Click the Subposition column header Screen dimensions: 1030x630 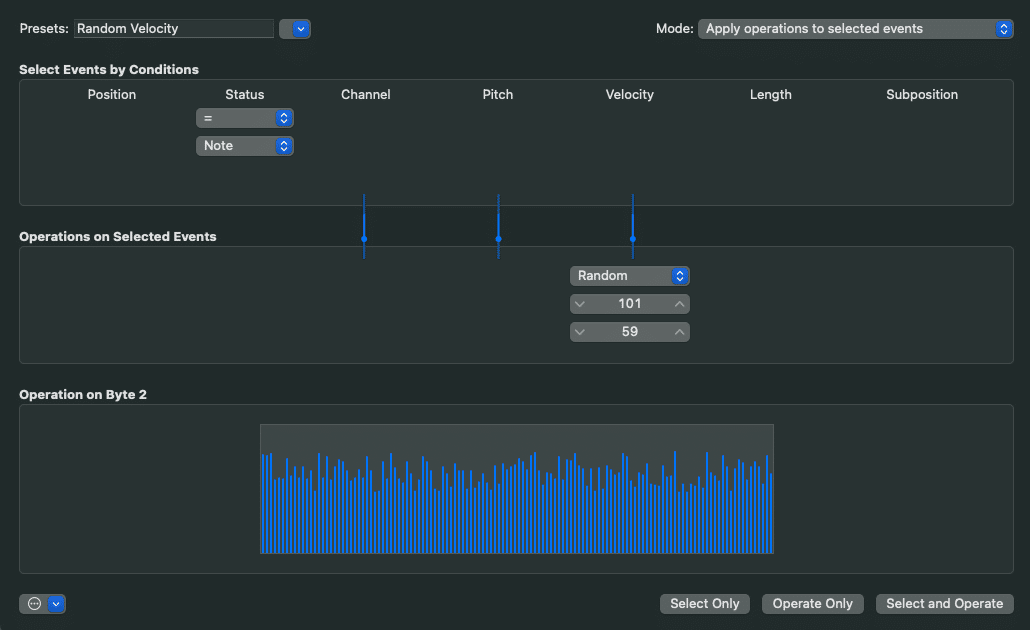[x=922, y=94]
